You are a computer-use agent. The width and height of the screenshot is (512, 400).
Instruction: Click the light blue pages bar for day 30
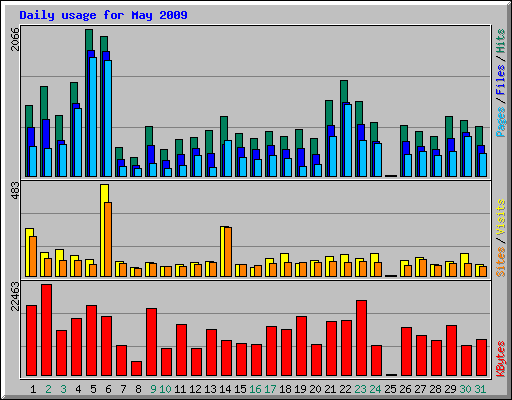click(x=468, y=156)
